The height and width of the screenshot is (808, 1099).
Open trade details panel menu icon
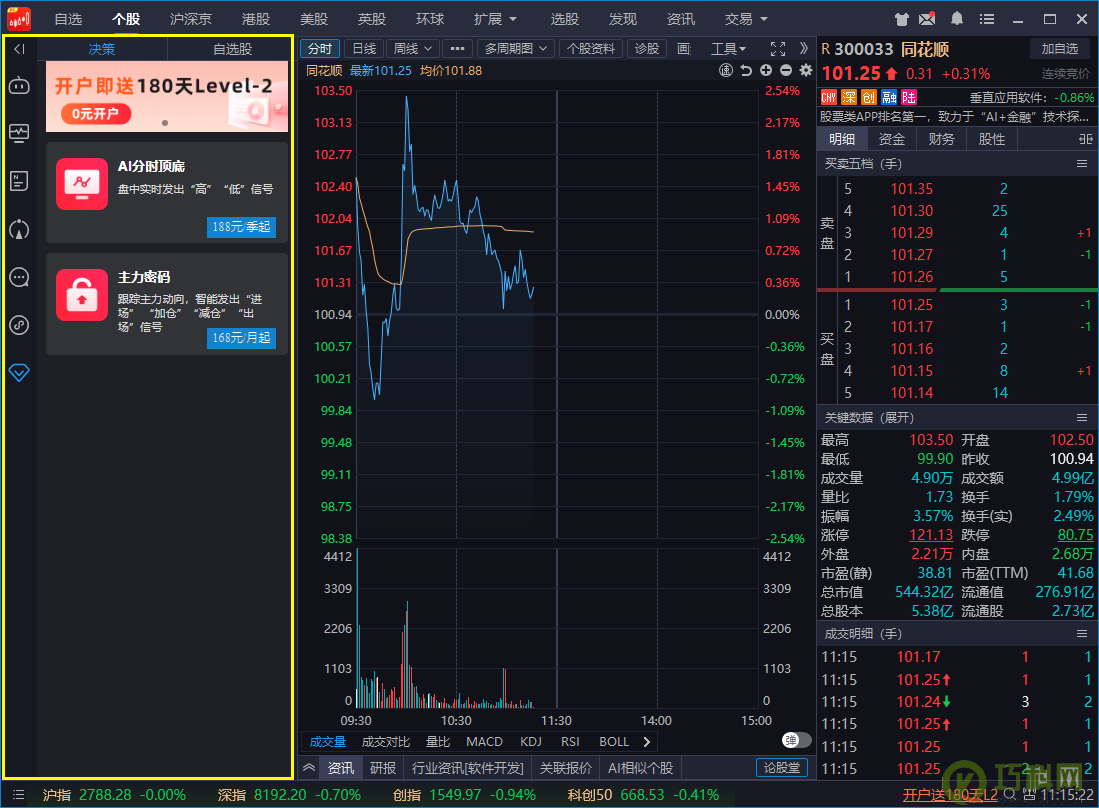1082,634
